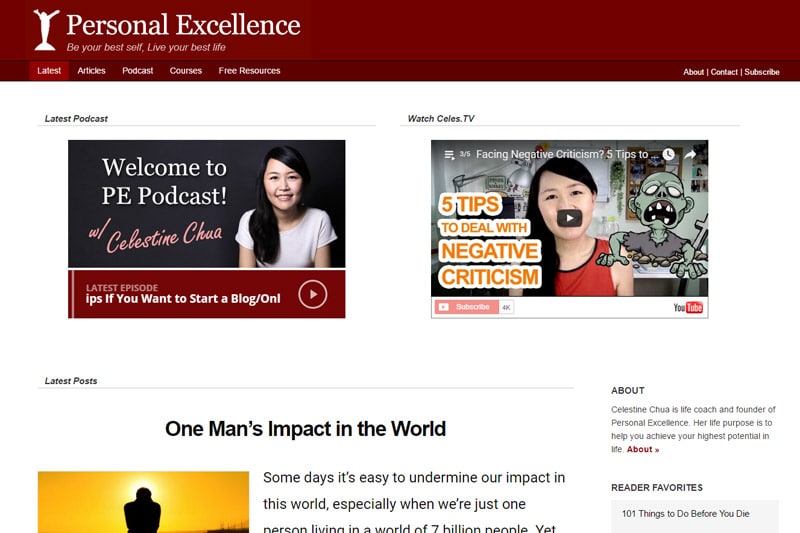
Task: Click the 4K subscriber count badge
Action: point(506,307)
